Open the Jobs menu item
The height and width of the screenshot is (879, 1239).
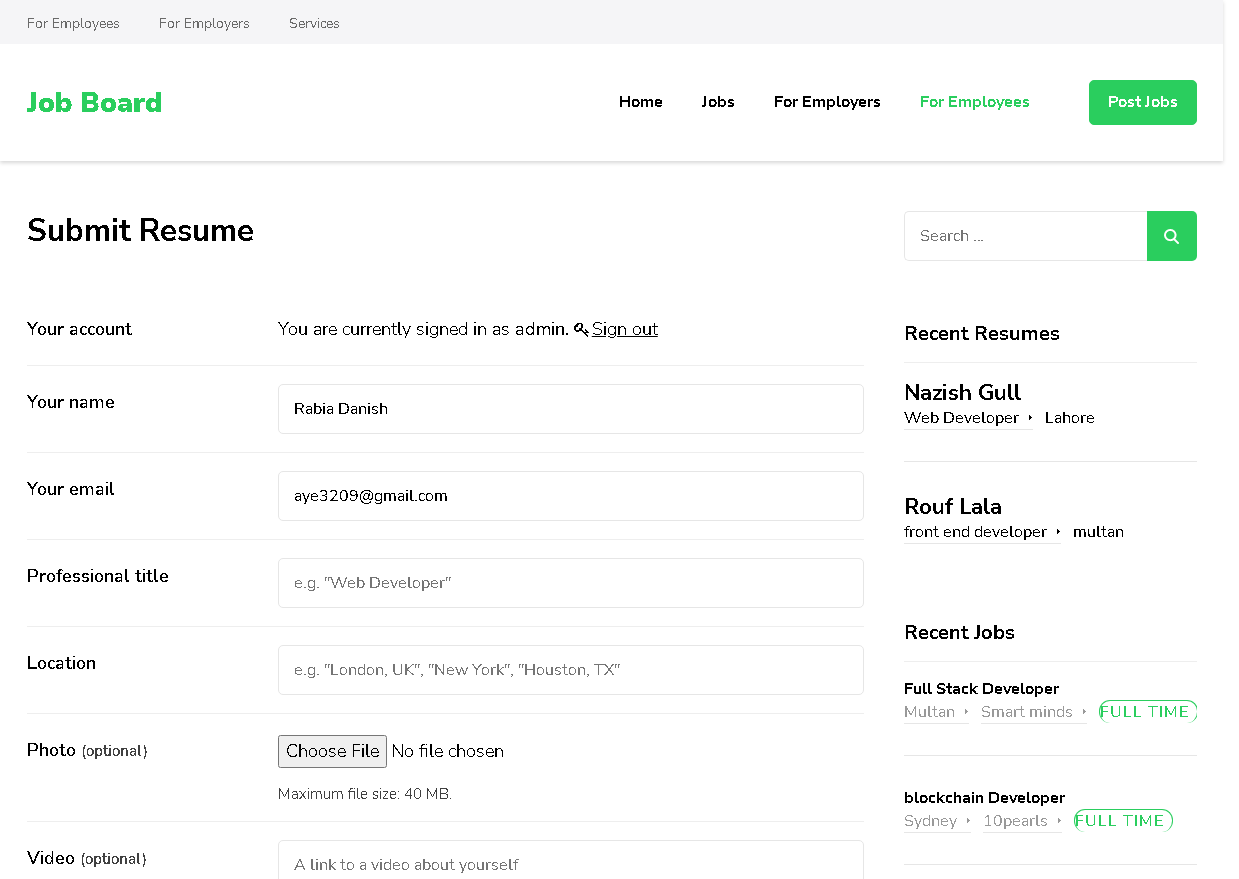[718, 102]
